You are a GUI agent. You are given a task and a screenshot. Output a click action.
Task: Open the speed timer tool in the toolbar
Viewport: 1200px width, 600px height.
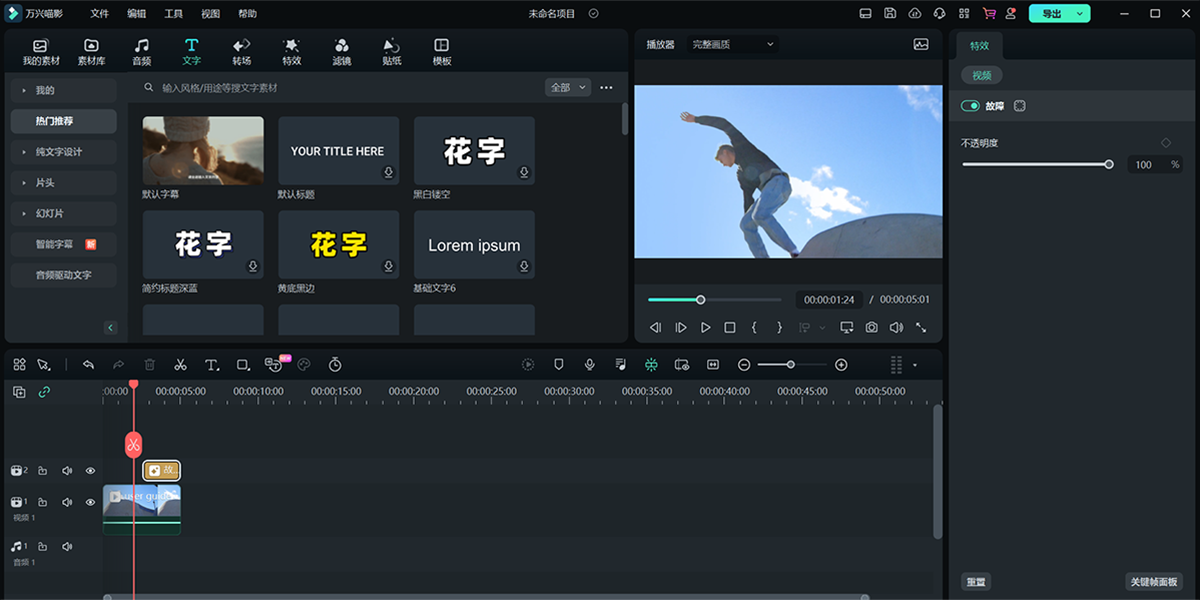(334, 364)
